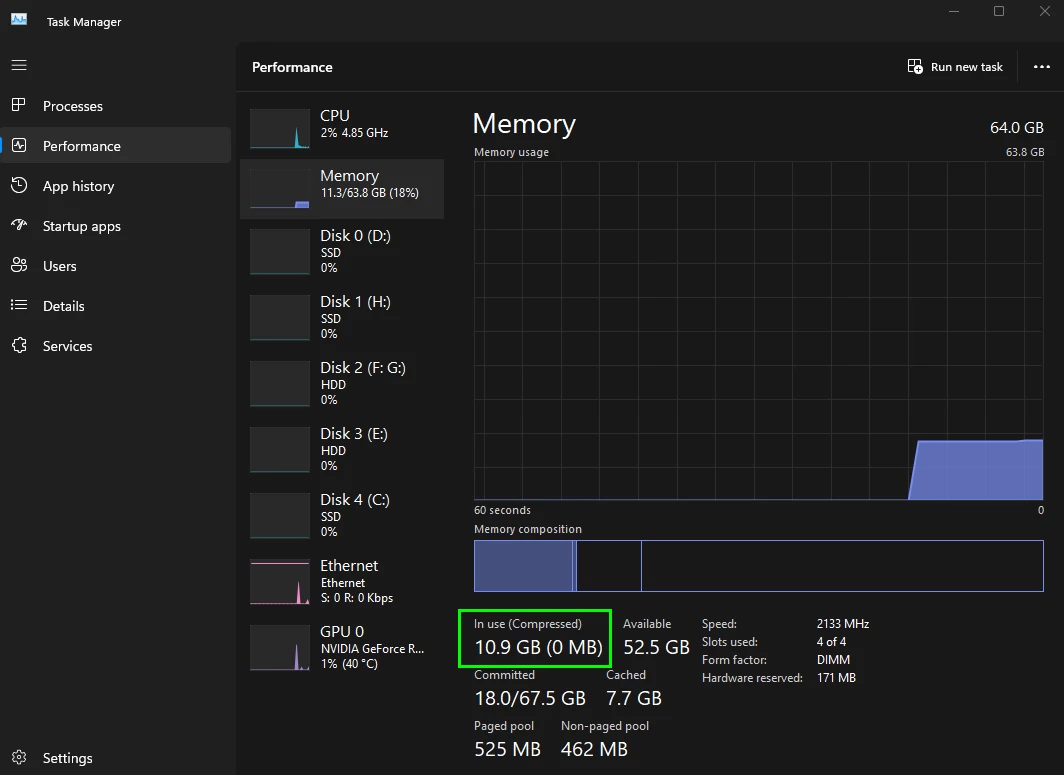Click the Disk 2 (F: G:) label
1064x775 pixels.
[362, 368]
